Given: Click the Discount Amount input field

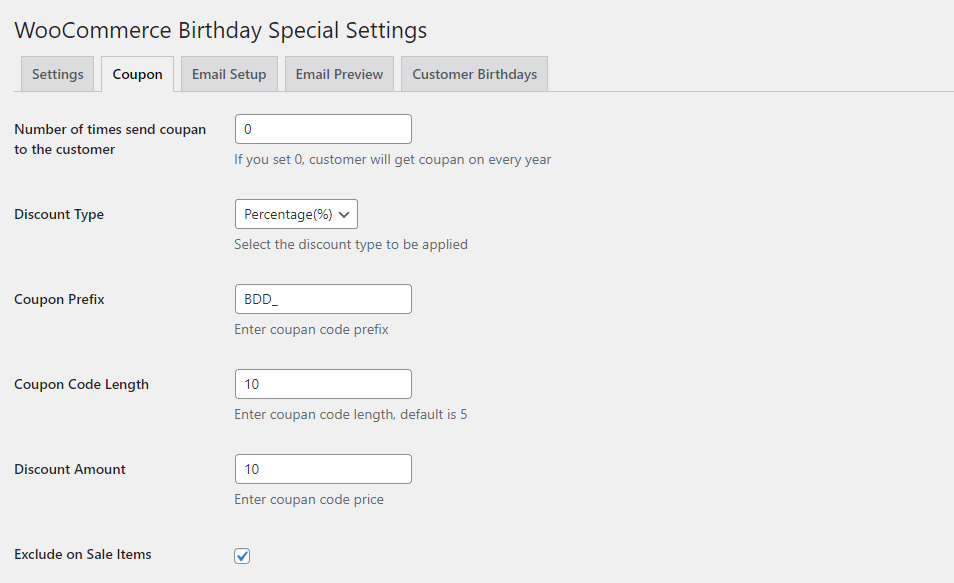Looking at the screenshot, I should point(323,469).
